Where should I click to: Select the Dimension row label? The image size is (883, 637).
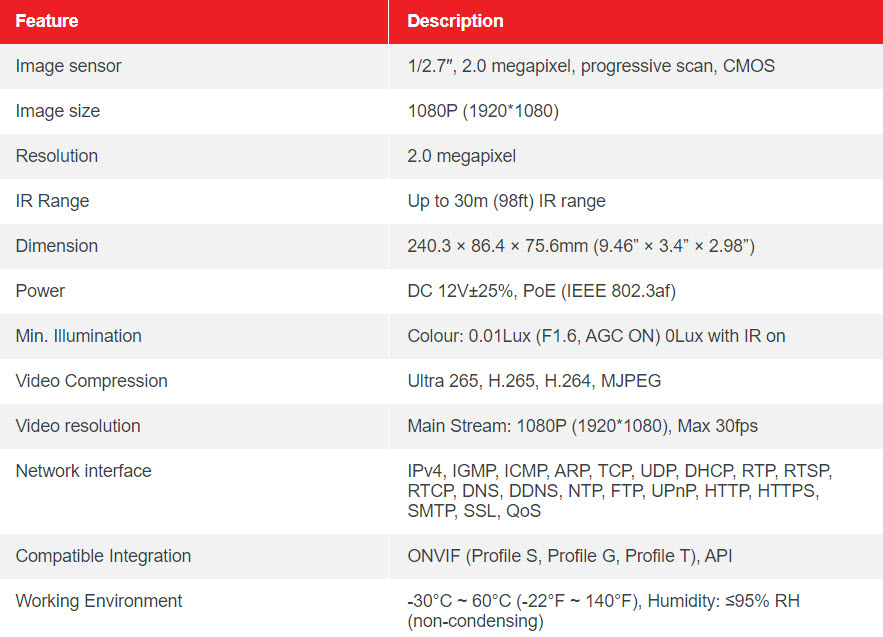pyautogui.click(x=57, y=246)
